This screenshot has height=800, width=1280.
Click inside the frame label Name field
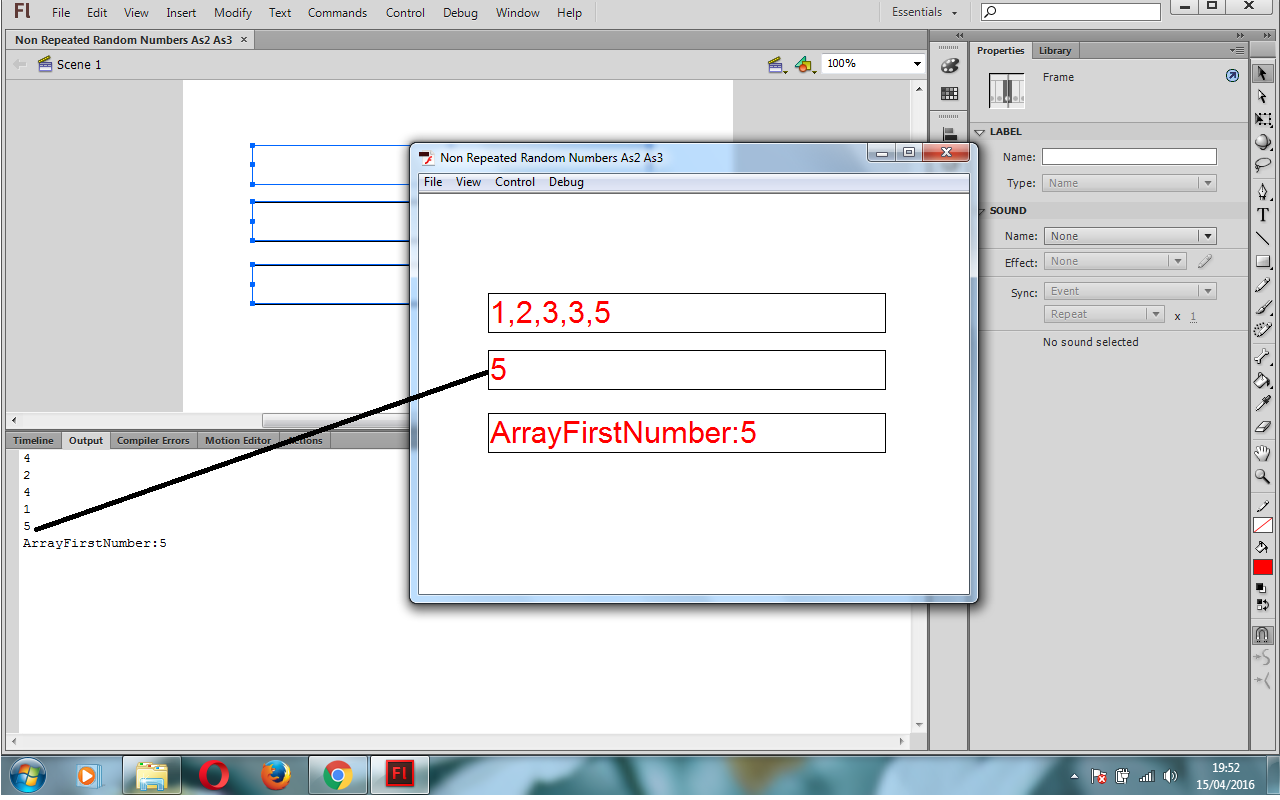click(x=1130, y=156)
